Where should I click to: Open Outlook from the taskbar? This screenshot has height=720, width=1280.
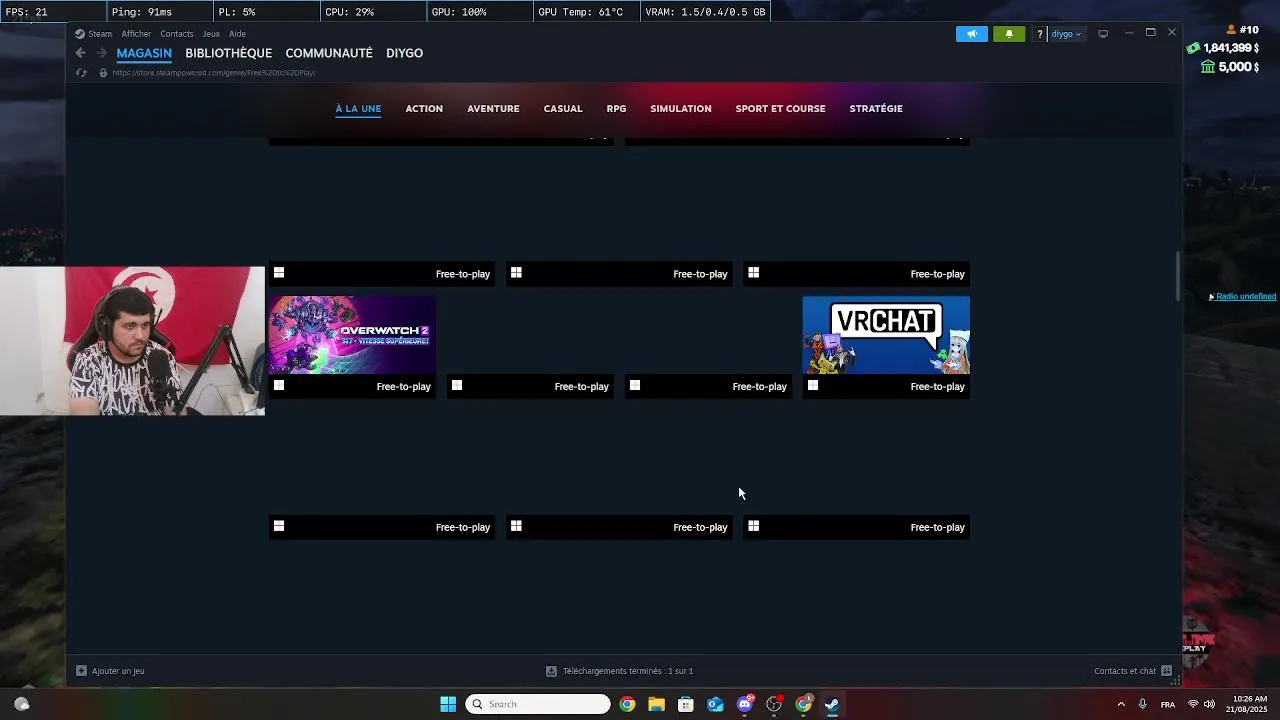pyautogui.click(x=715, y=704)
